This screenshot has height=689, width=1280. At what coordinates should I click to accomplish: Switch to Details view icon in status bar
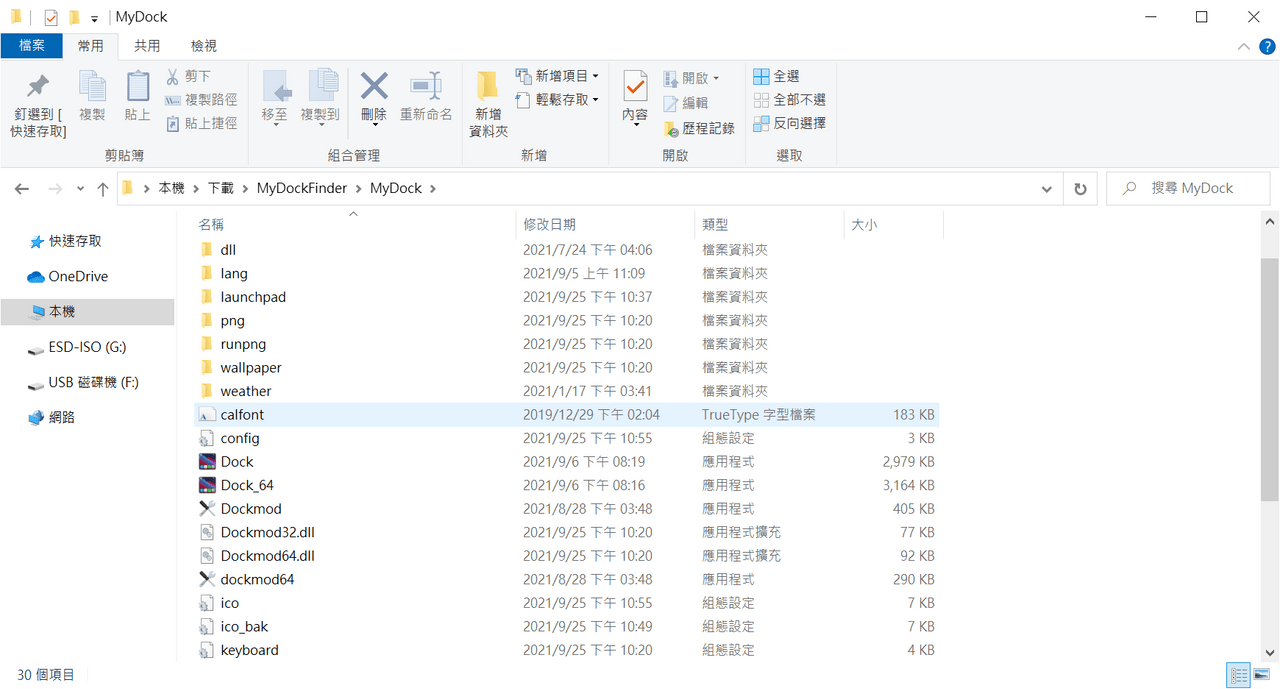click(1238, 676)
